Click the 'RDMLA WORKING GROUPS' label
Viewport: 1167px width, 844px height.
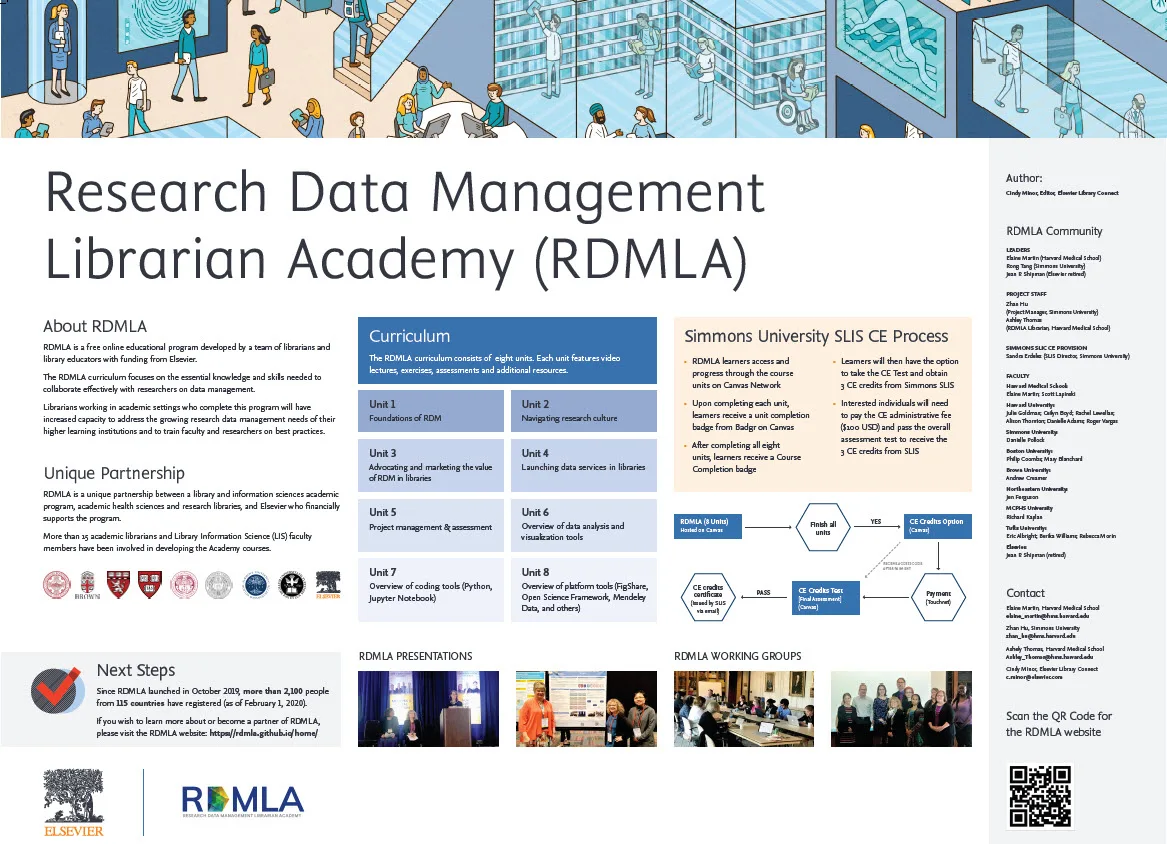click(738, 656)
